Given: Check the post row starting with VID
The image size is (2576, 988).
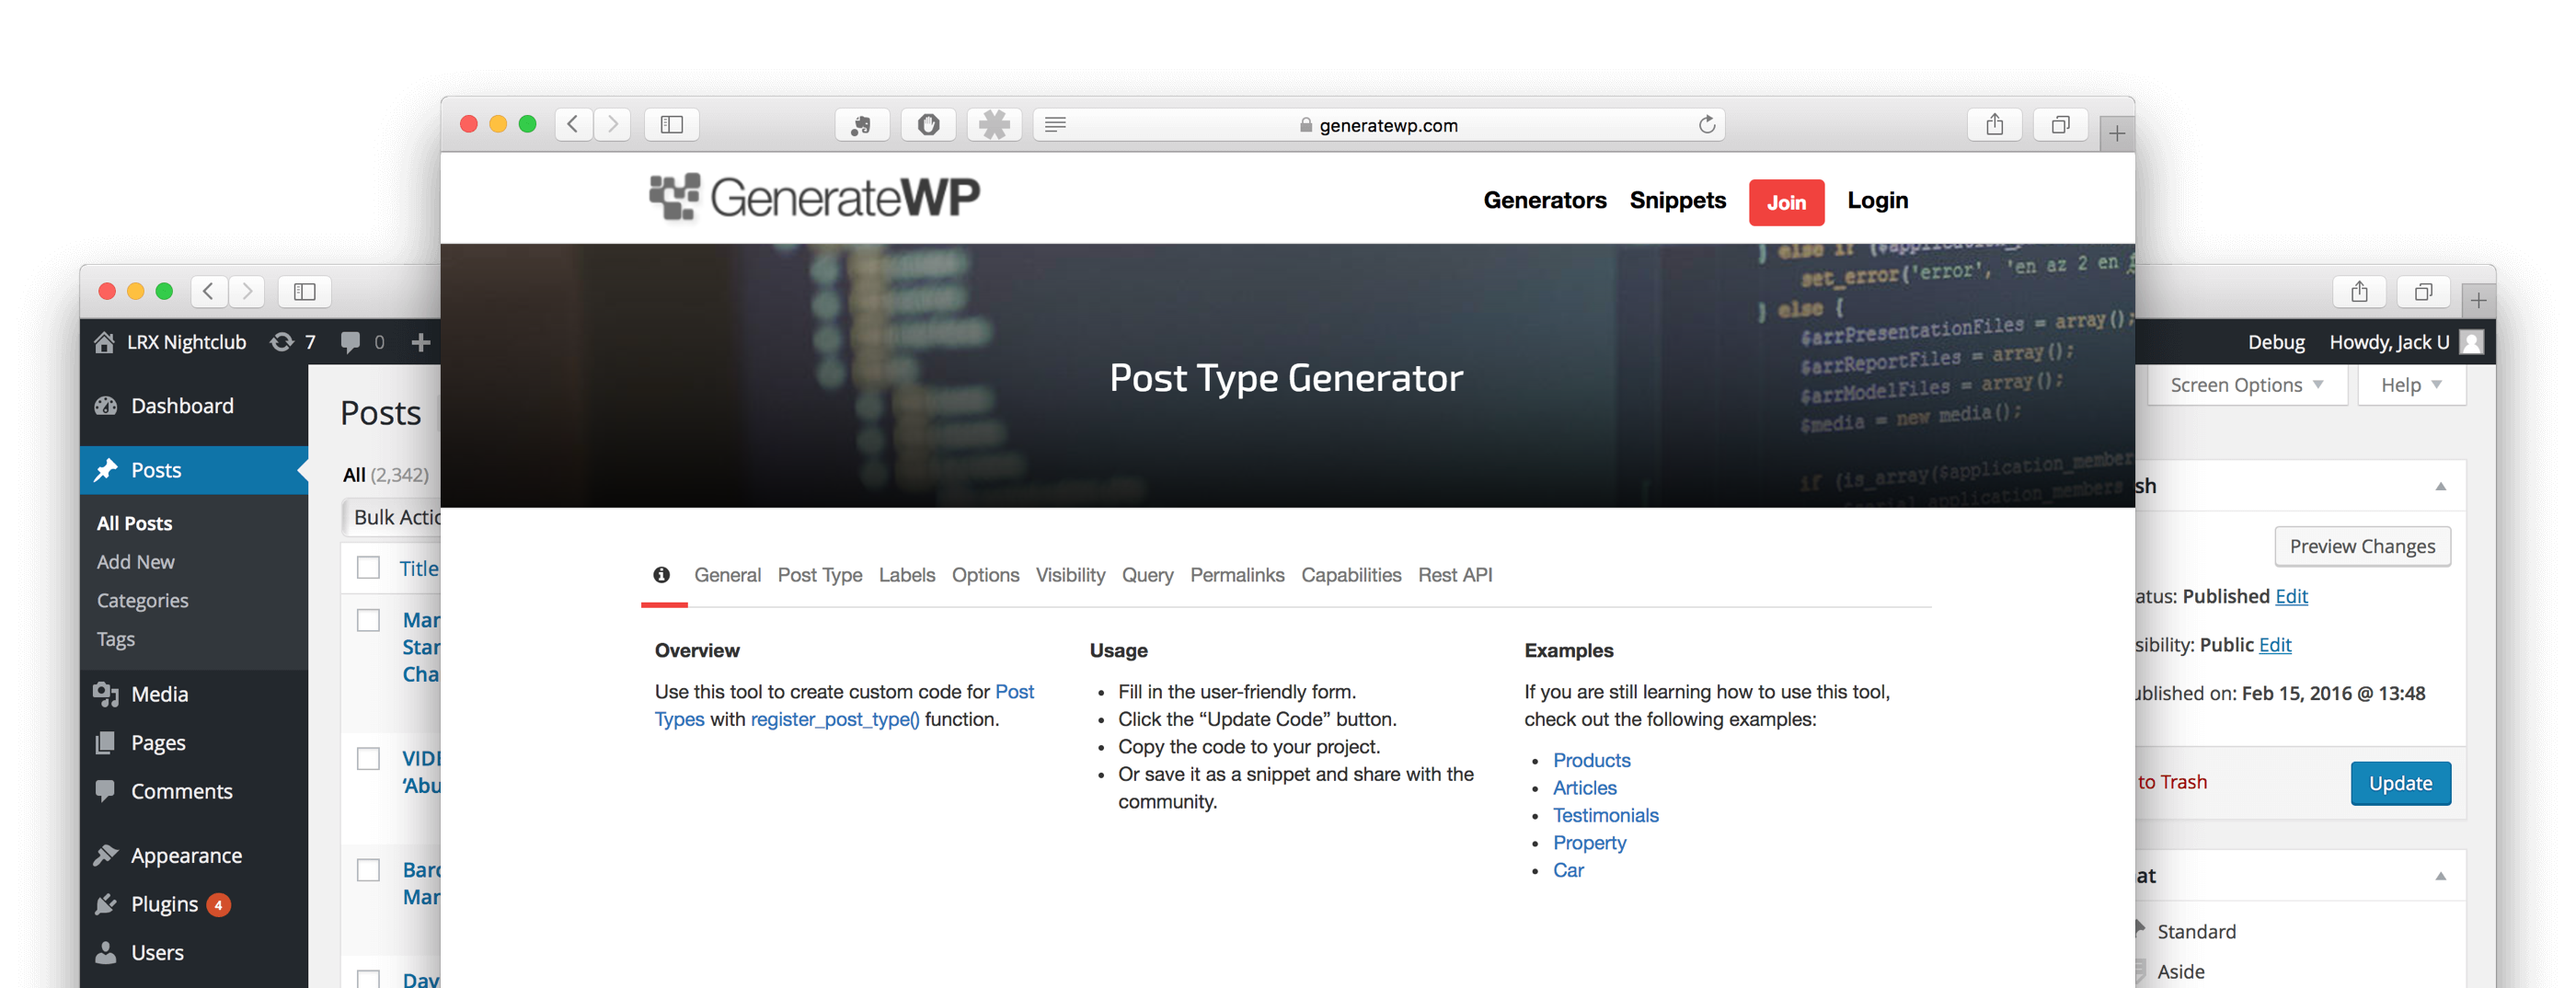Looking at the screenshot, I should (x=369, y=759).
